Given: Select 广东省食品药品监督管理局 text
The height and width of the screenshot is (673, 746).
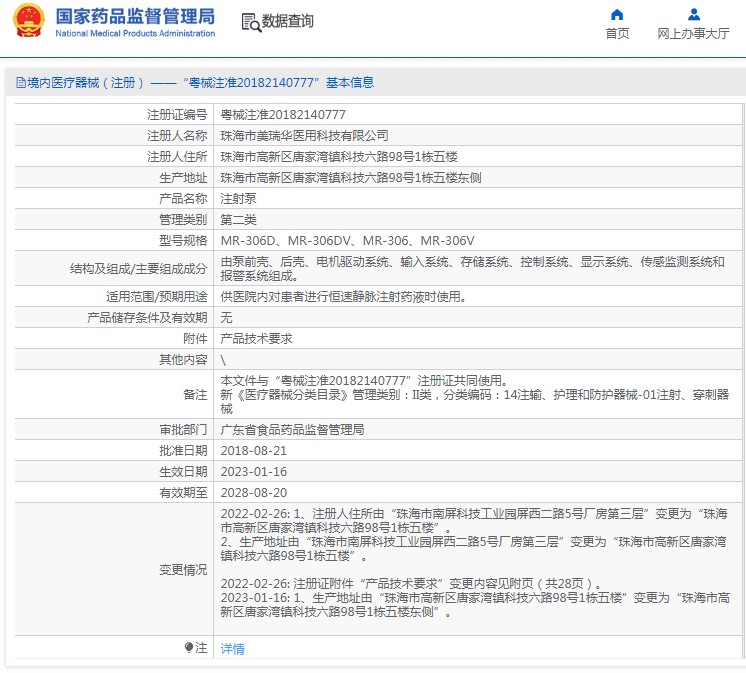Looking at the screenshot, I should coord(293,429).
